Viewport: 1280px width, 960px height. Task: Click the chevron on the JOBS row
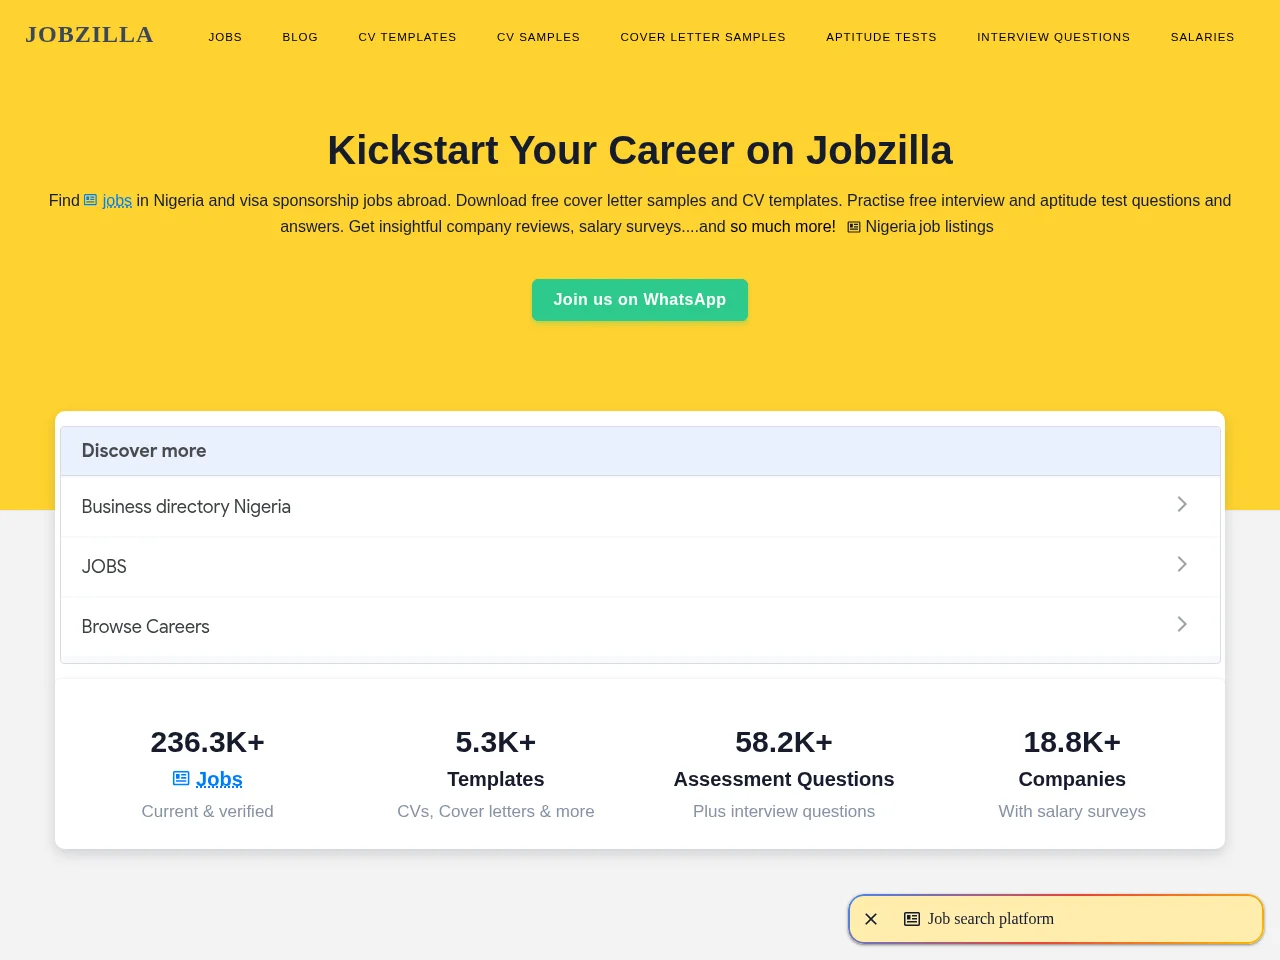tap(1182, 564)
